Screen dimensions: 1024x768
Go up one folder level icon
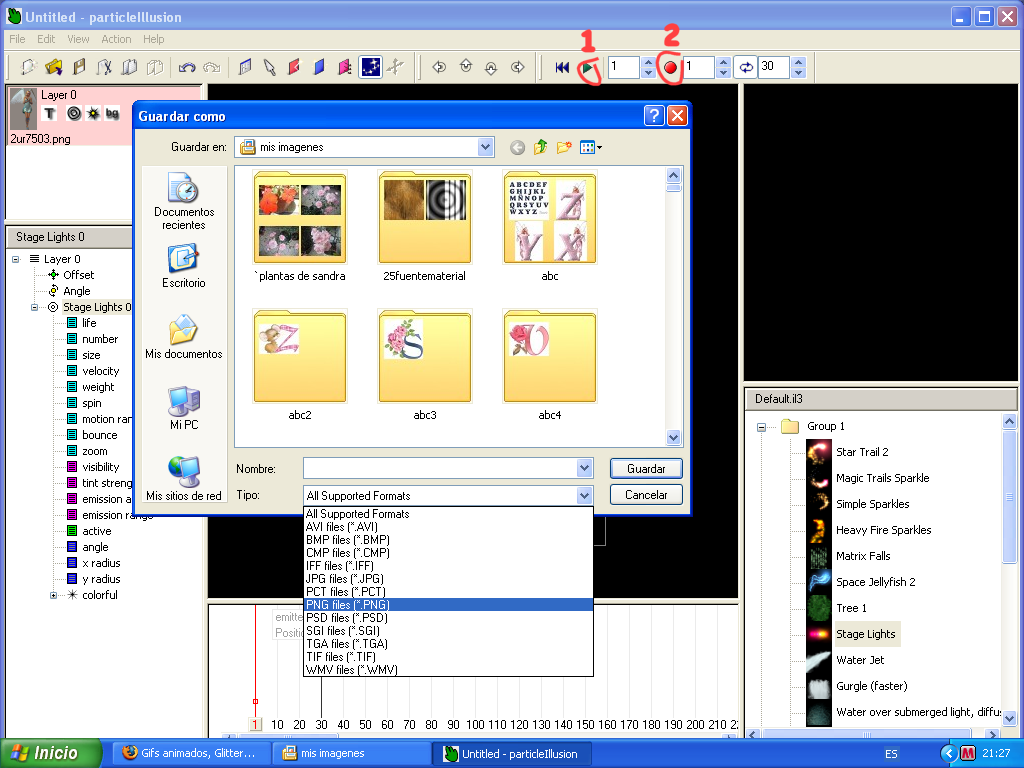point(540,148)
